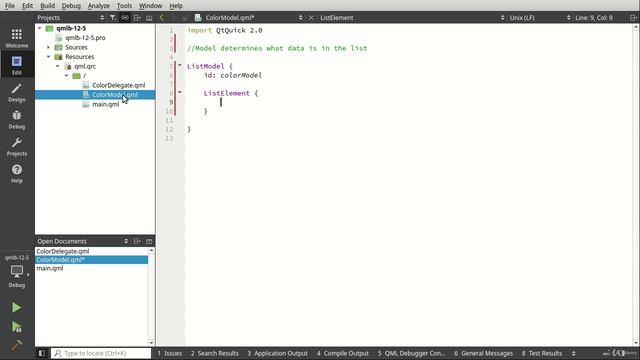Open more output panes selector arrows
The width and height of the screenshot is (640, 360).
pos(573,353)
